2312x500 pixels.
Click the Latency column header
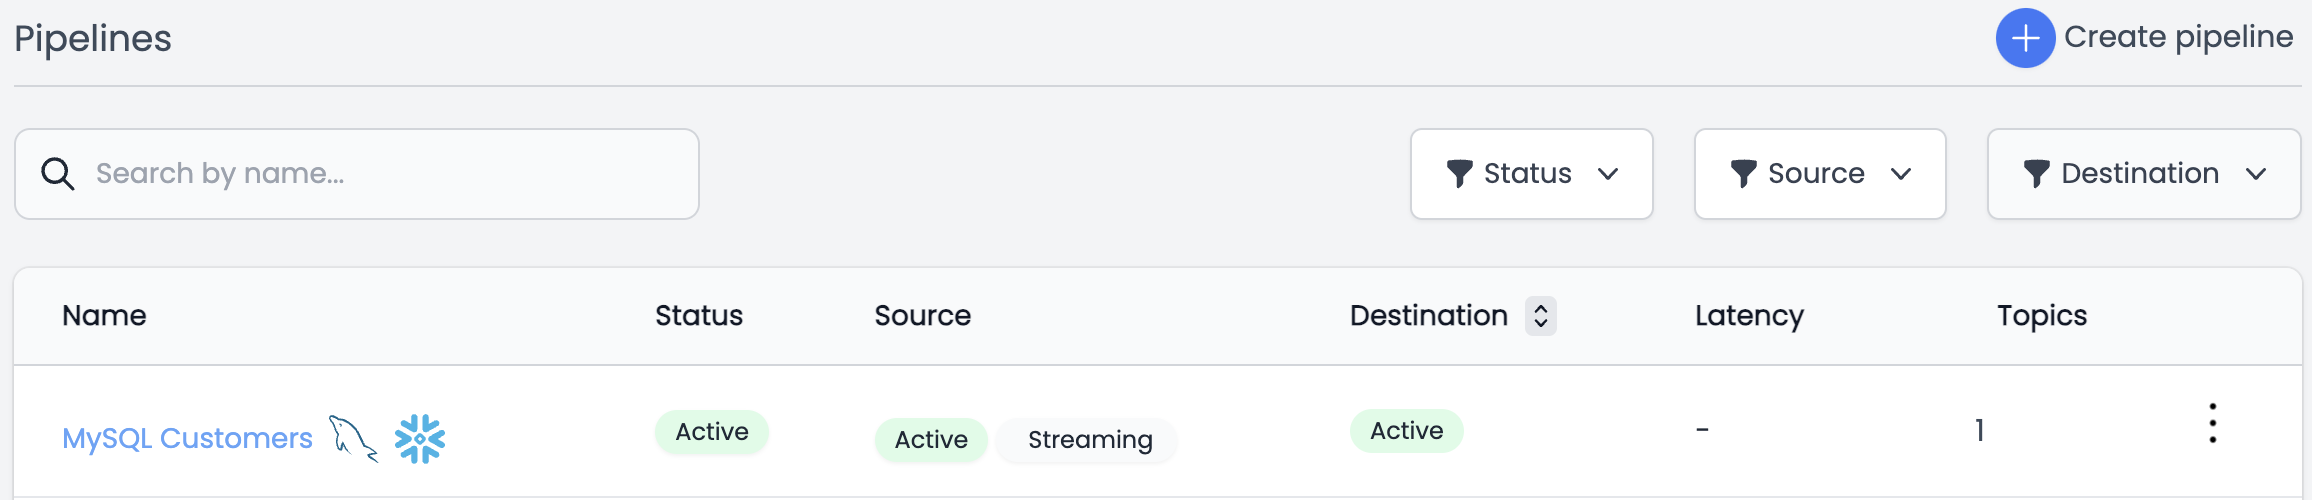coord(1749,316)
